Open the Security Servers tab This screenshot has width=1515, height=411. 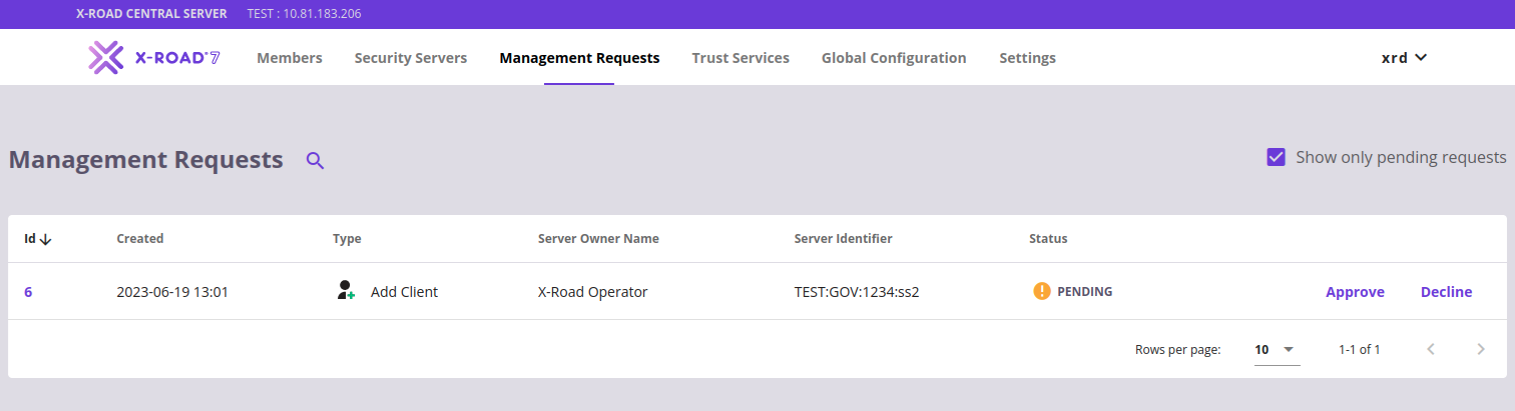tap(411, 58)
